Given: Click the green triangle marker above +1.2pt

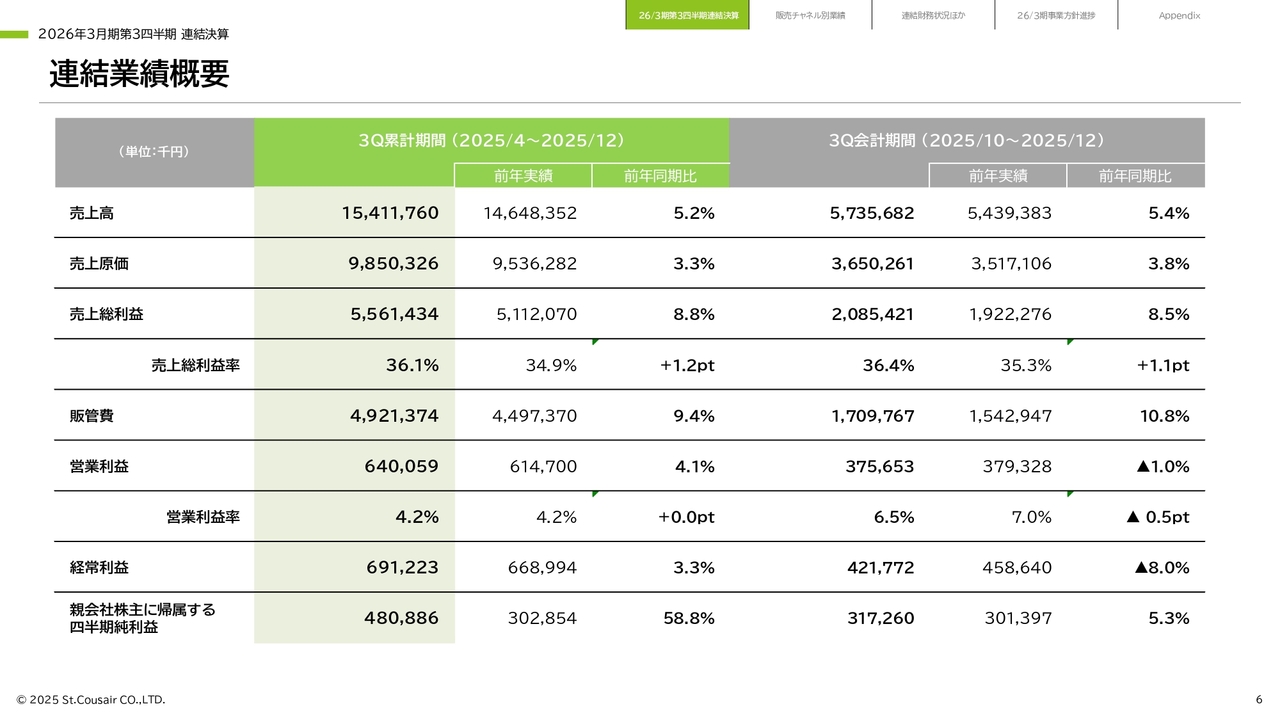Looking at the screenshot, I should click(x=595, y=342).
